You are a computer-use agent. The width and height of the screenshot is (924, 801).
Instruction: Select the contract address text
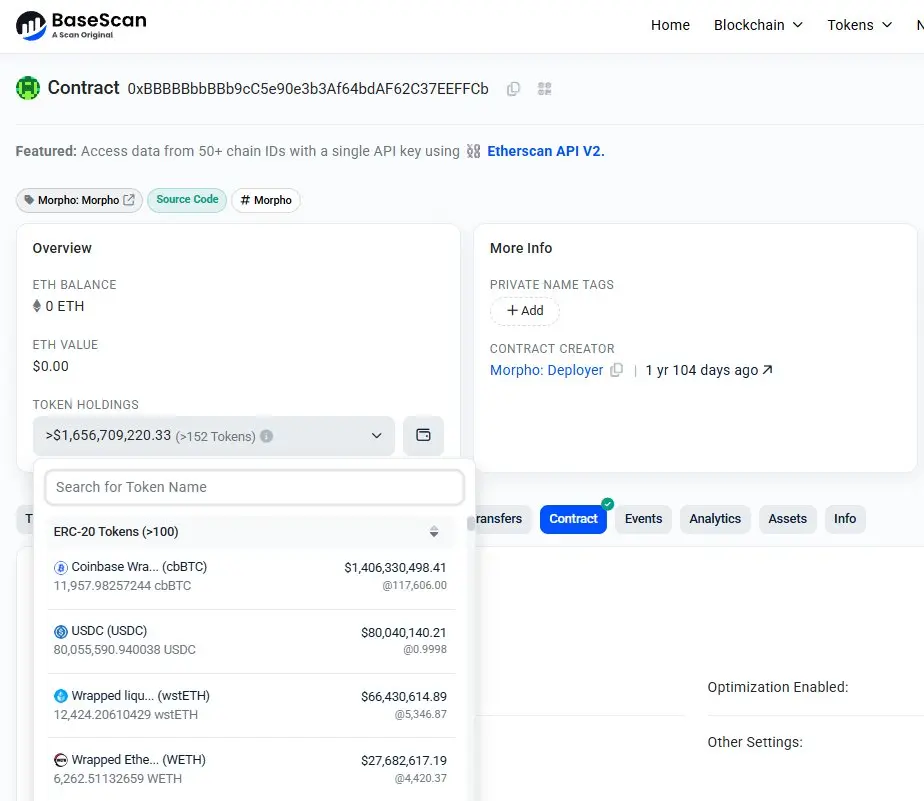pyautogui.click(x=308, y=89)
